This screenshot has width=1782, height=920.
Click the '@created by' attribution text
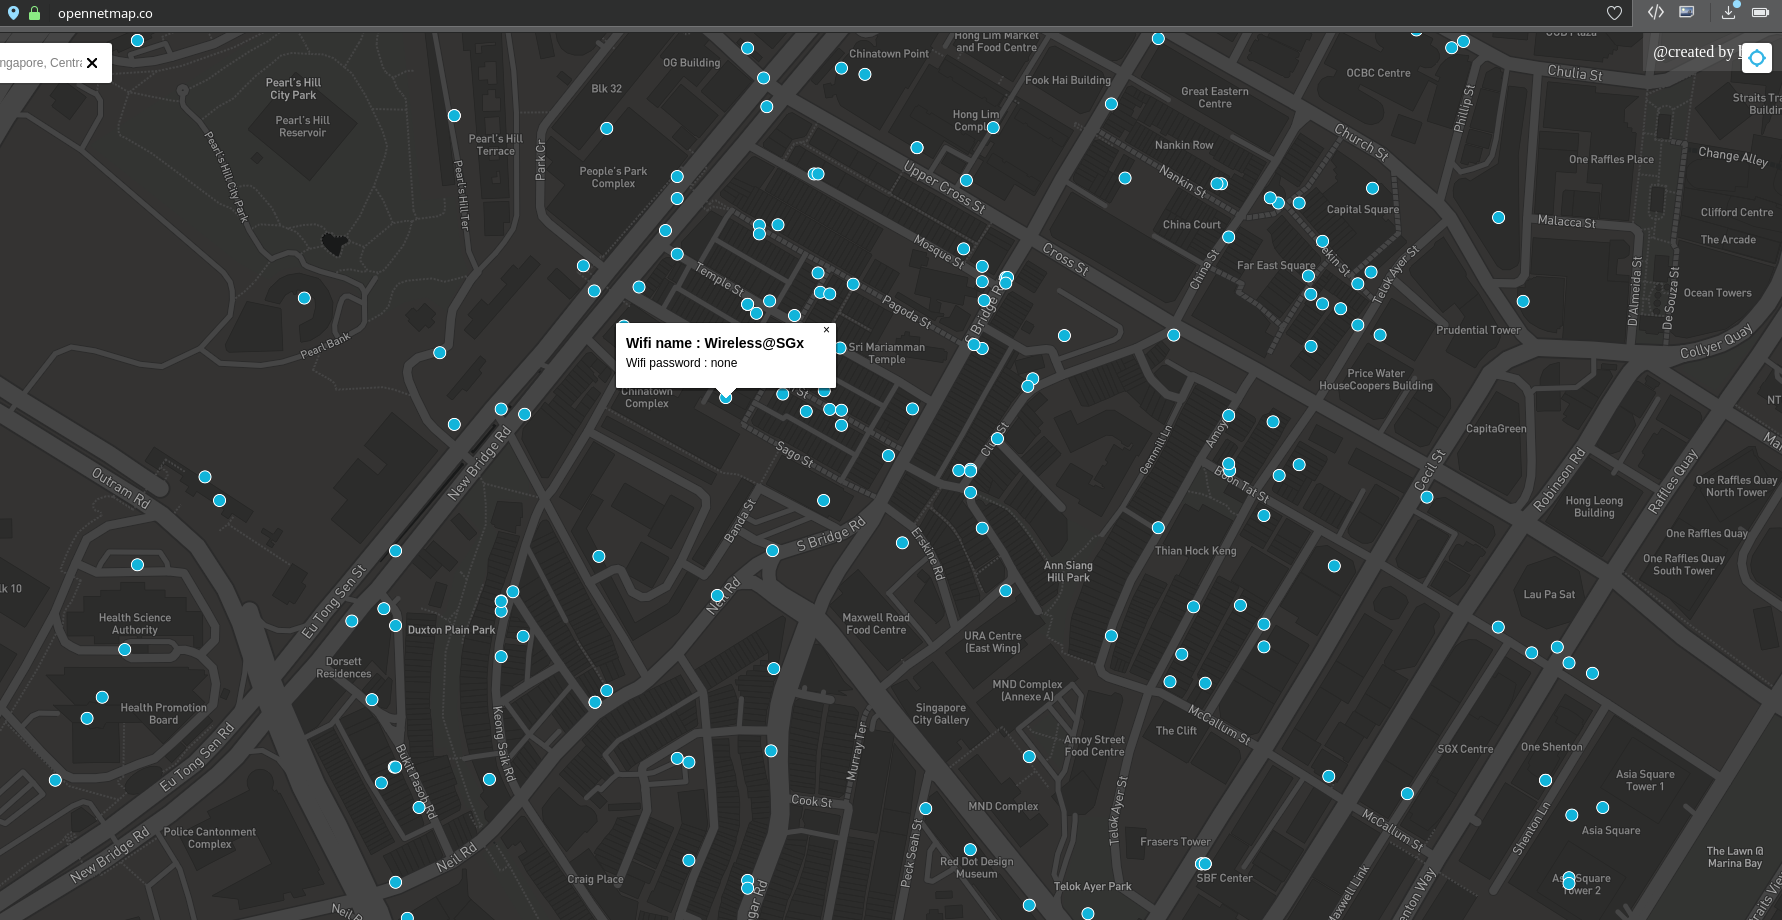point(1697,51)
